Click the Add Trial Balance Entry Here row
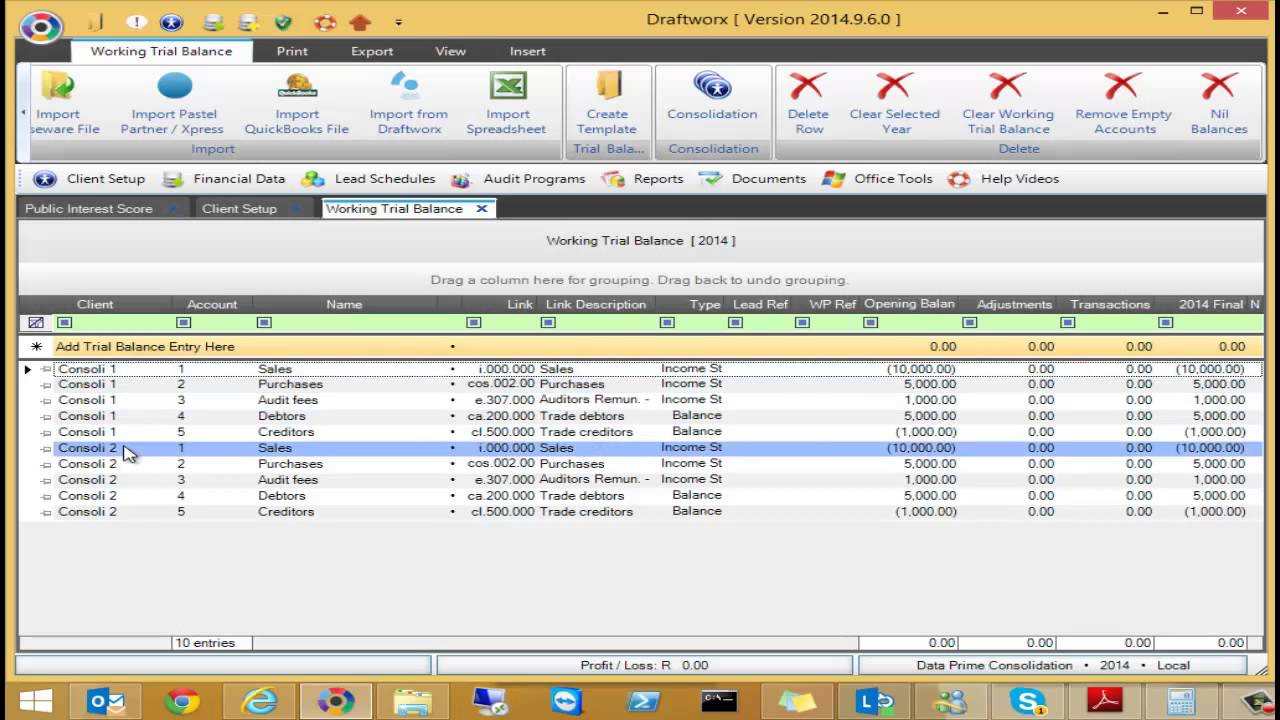The image size is (1280, 720). 640,347
